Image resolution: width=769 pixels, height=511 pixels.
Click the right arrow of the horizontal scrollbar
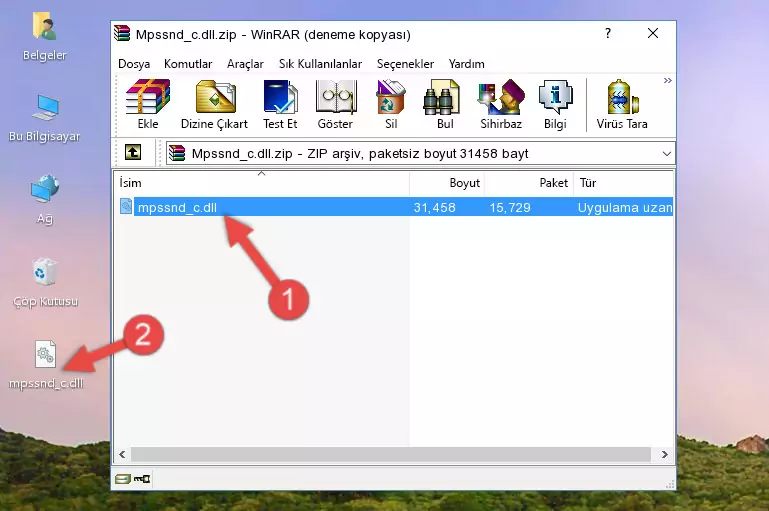(665, 455)
